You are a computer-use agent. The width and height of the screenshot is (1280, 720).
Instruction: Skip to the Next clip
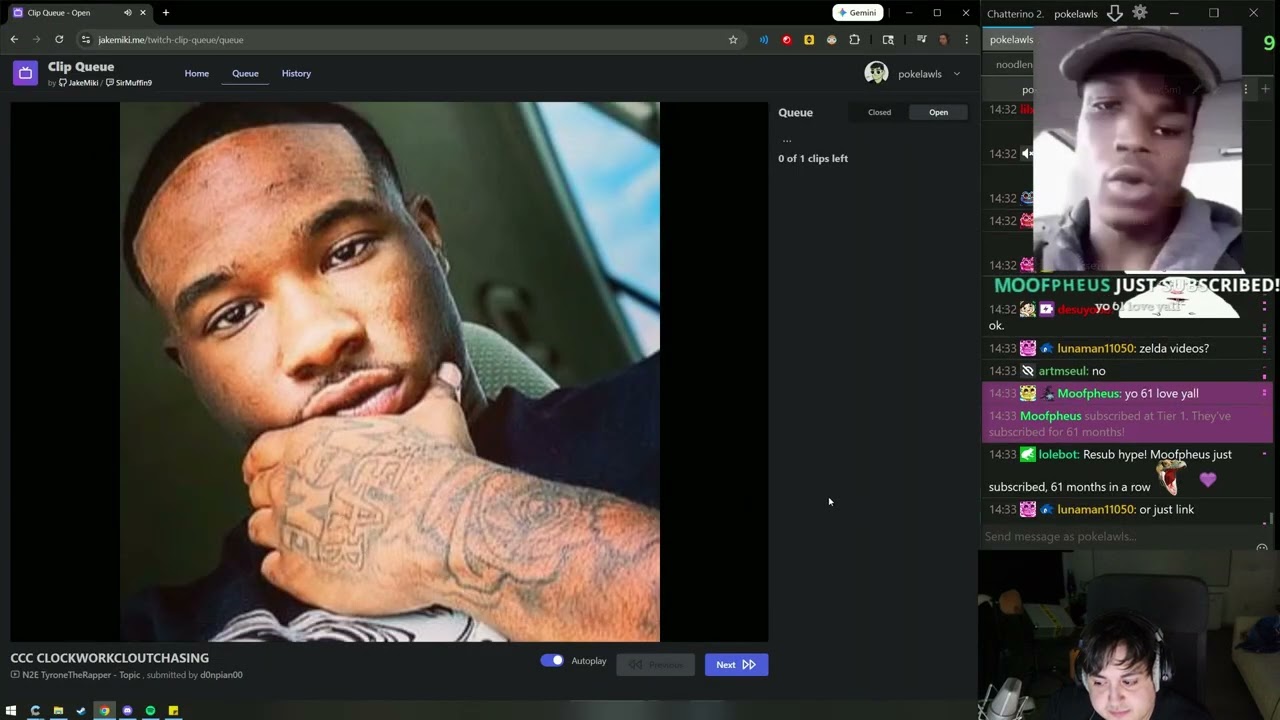click(x=736, y=665)
